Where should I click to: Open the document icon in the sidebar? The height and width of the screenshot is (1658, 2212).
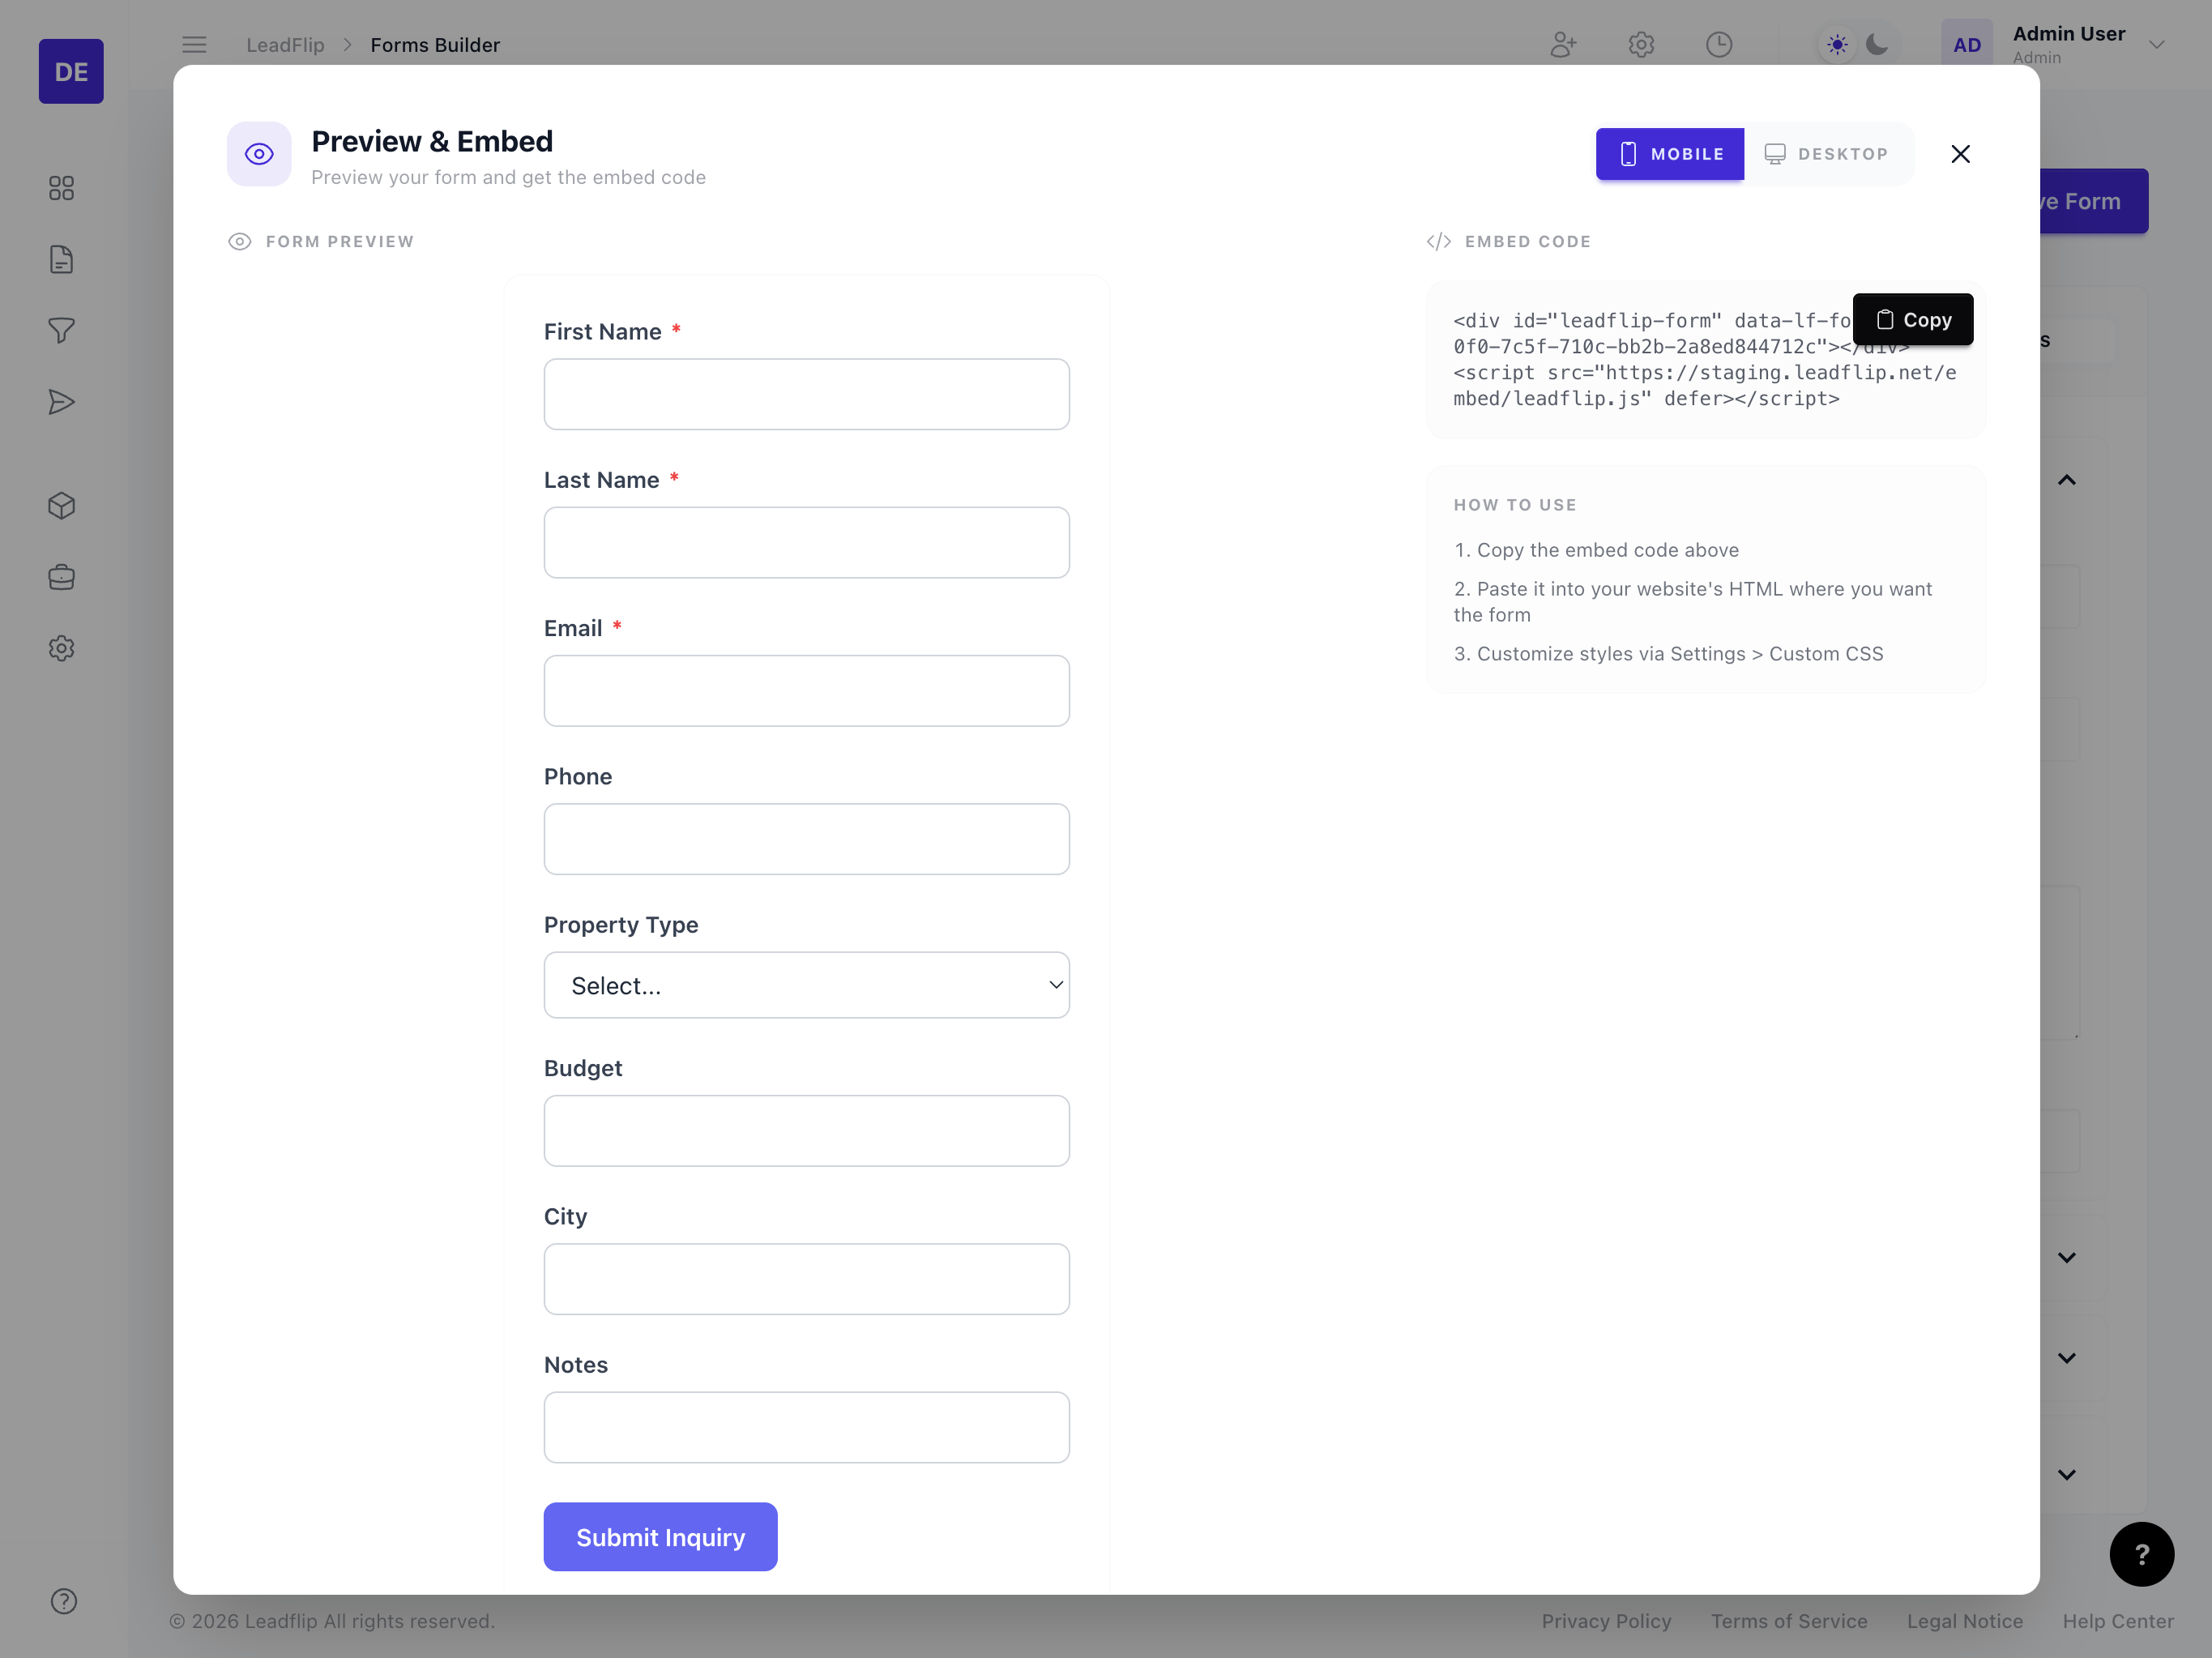[61, 259]
